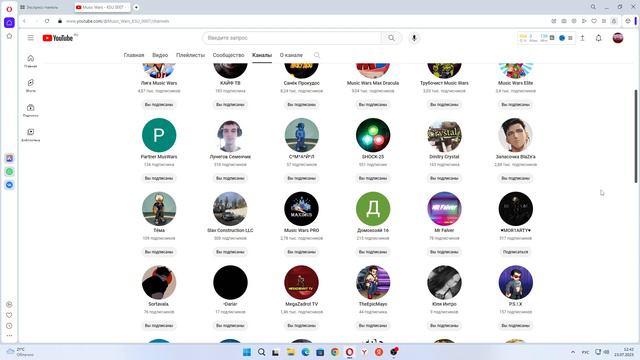Open File Explorer from the taskbar
The image size is (640, 360).
(x=291, y=352)
